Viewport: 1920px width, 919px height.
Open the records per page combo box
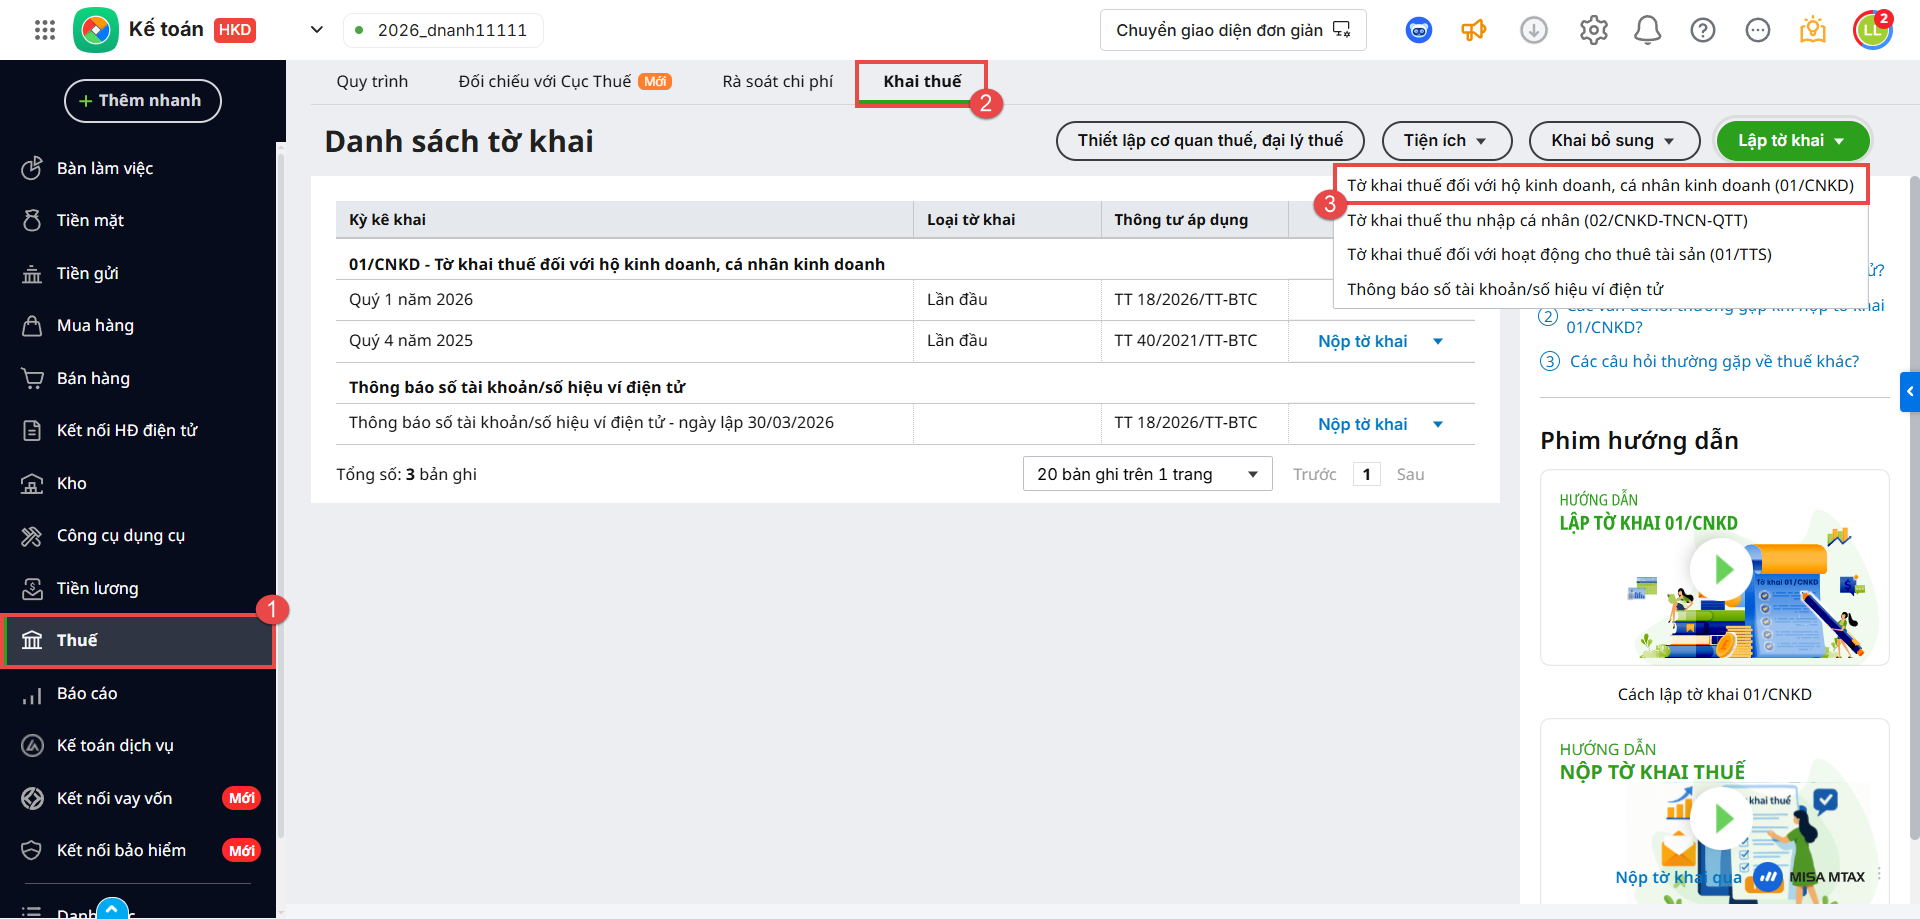click(1147, 474)
